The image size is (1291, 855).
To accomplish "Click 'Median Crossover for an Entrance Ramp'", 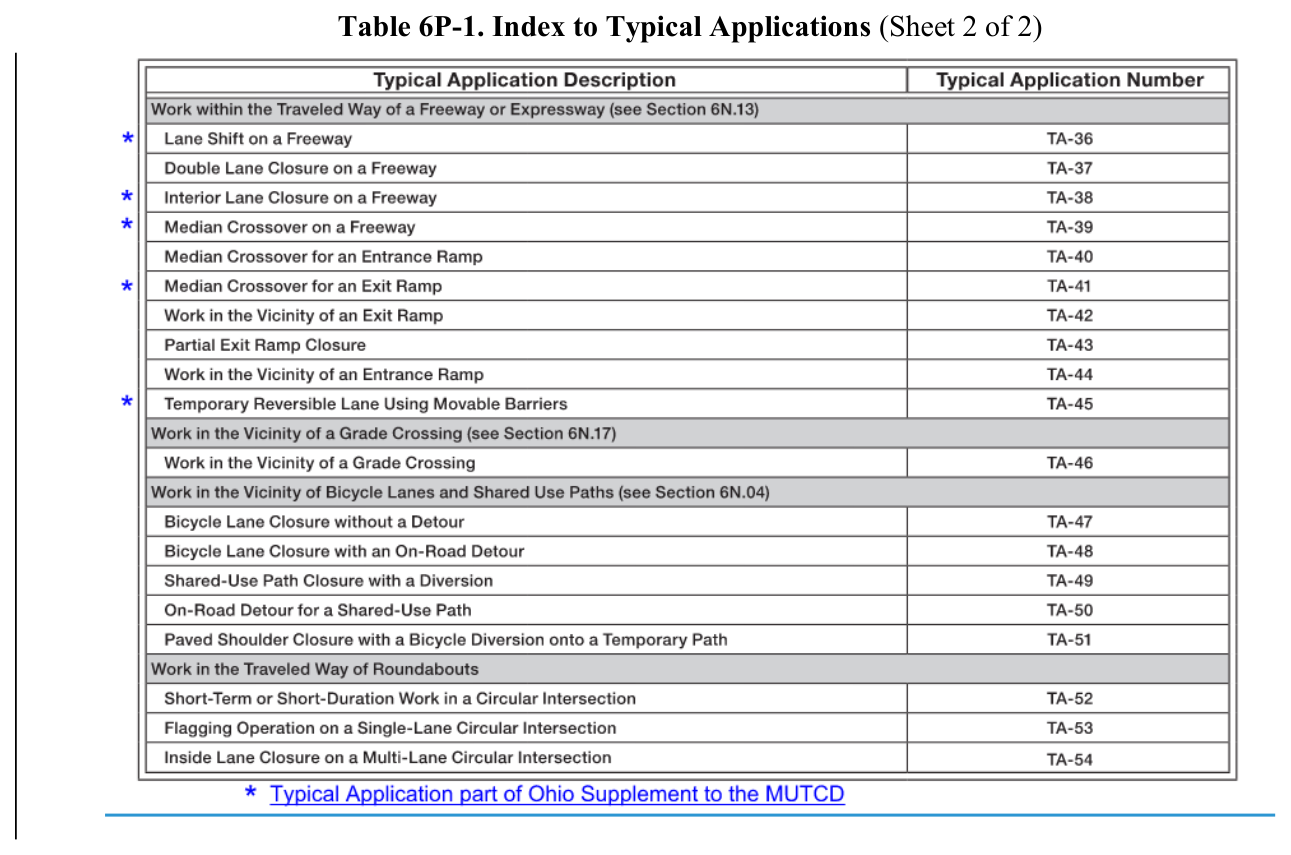I will click(x=323, y=257).
